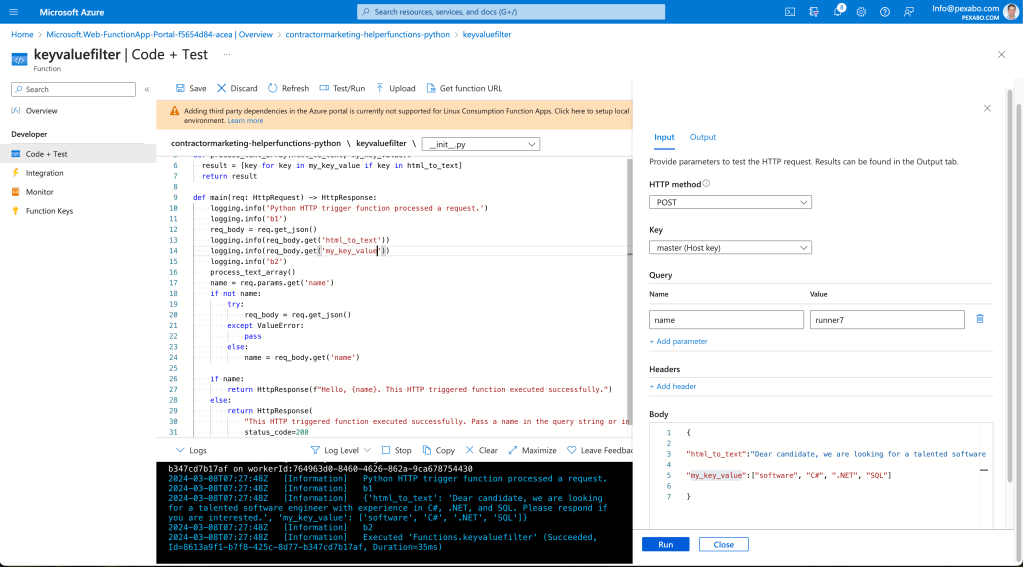Click the my_key_value line in Body editor
Image resolution: width=1023 pixels, height=567 pixels.
point(788,475)
